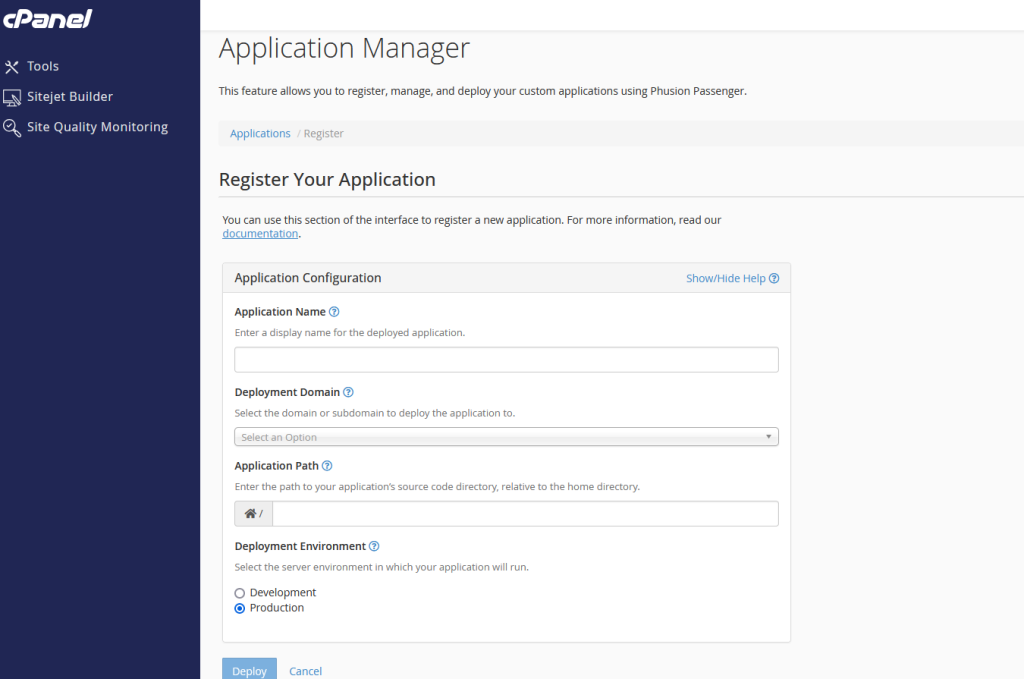
Task: Open Tools from the sidebar menu
Action: [43, 67]
